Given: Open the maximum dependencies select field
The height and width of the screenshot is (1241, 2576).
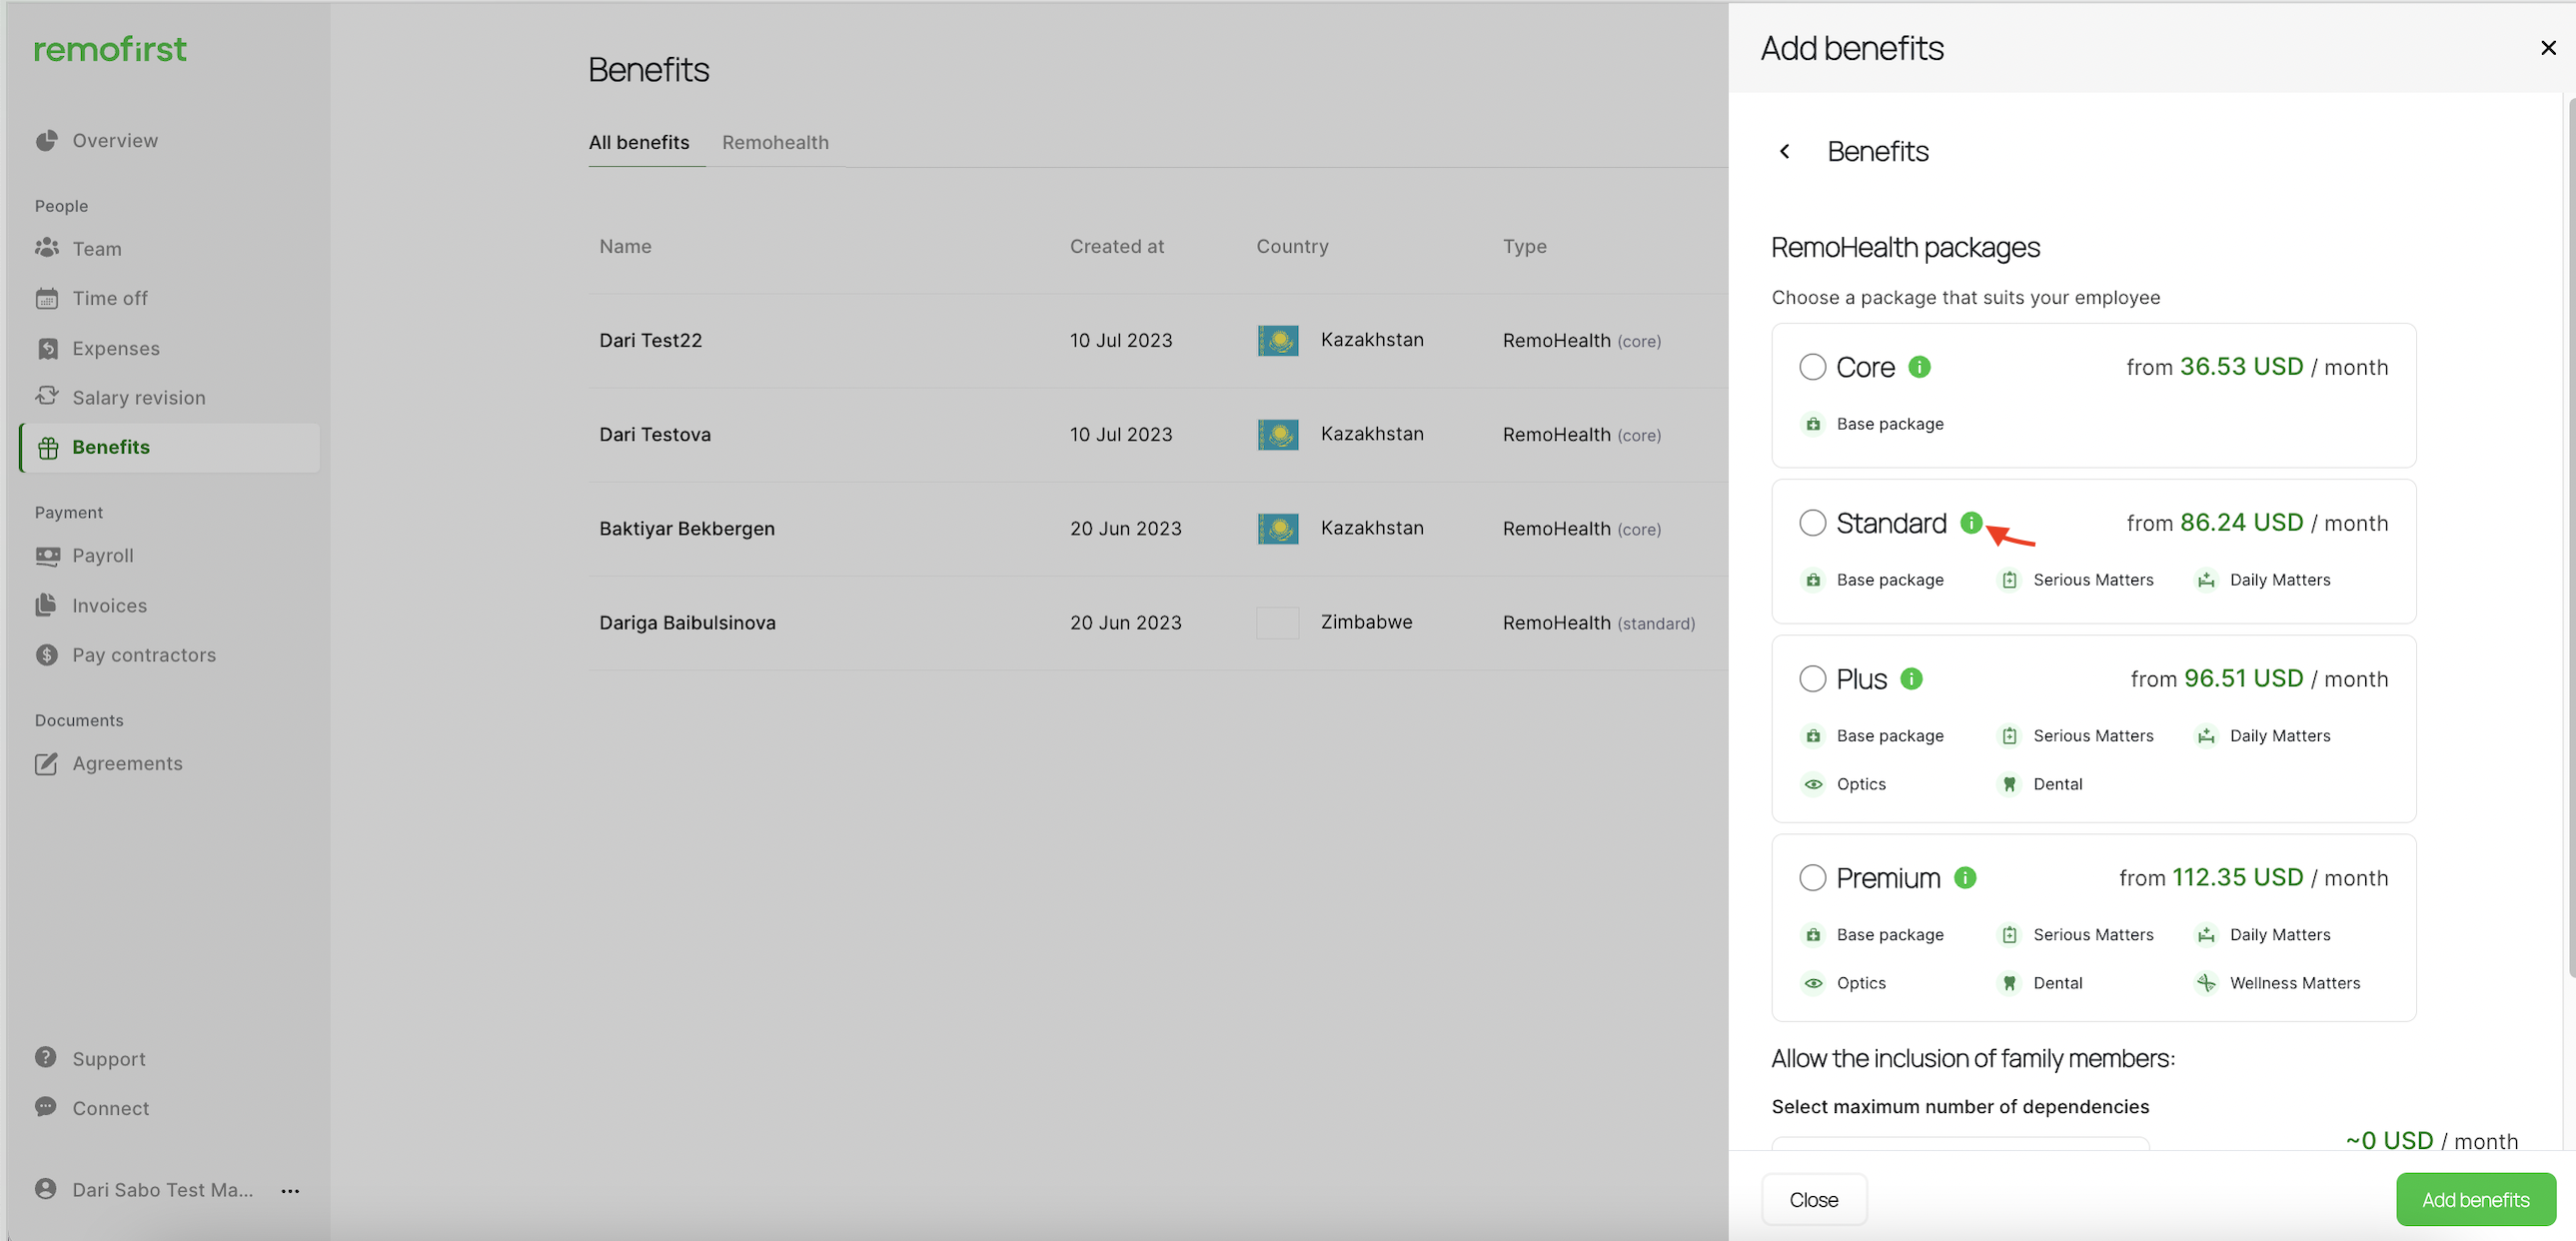Looking at the screenshot, I should (1960, 1143).
